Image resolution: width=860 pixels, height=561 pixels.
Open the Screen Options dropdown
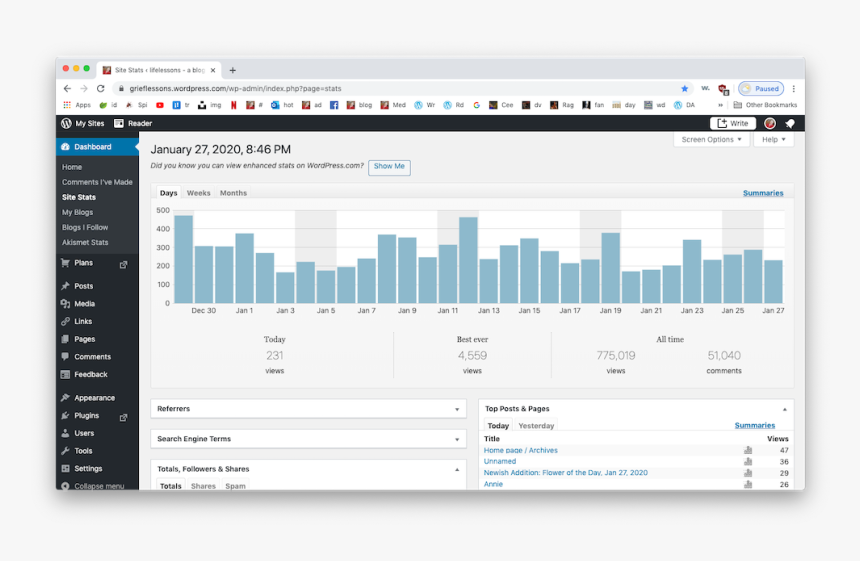712,140
